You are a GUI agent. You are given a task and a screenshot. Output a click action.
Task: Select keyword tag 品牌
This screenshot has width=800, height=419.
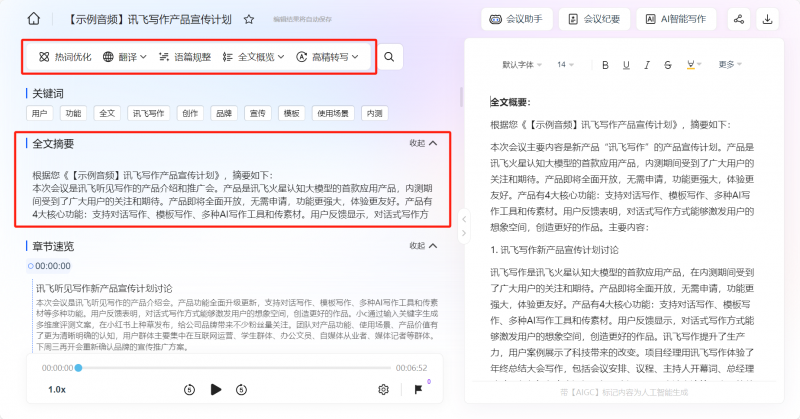(x=224, y=113)
